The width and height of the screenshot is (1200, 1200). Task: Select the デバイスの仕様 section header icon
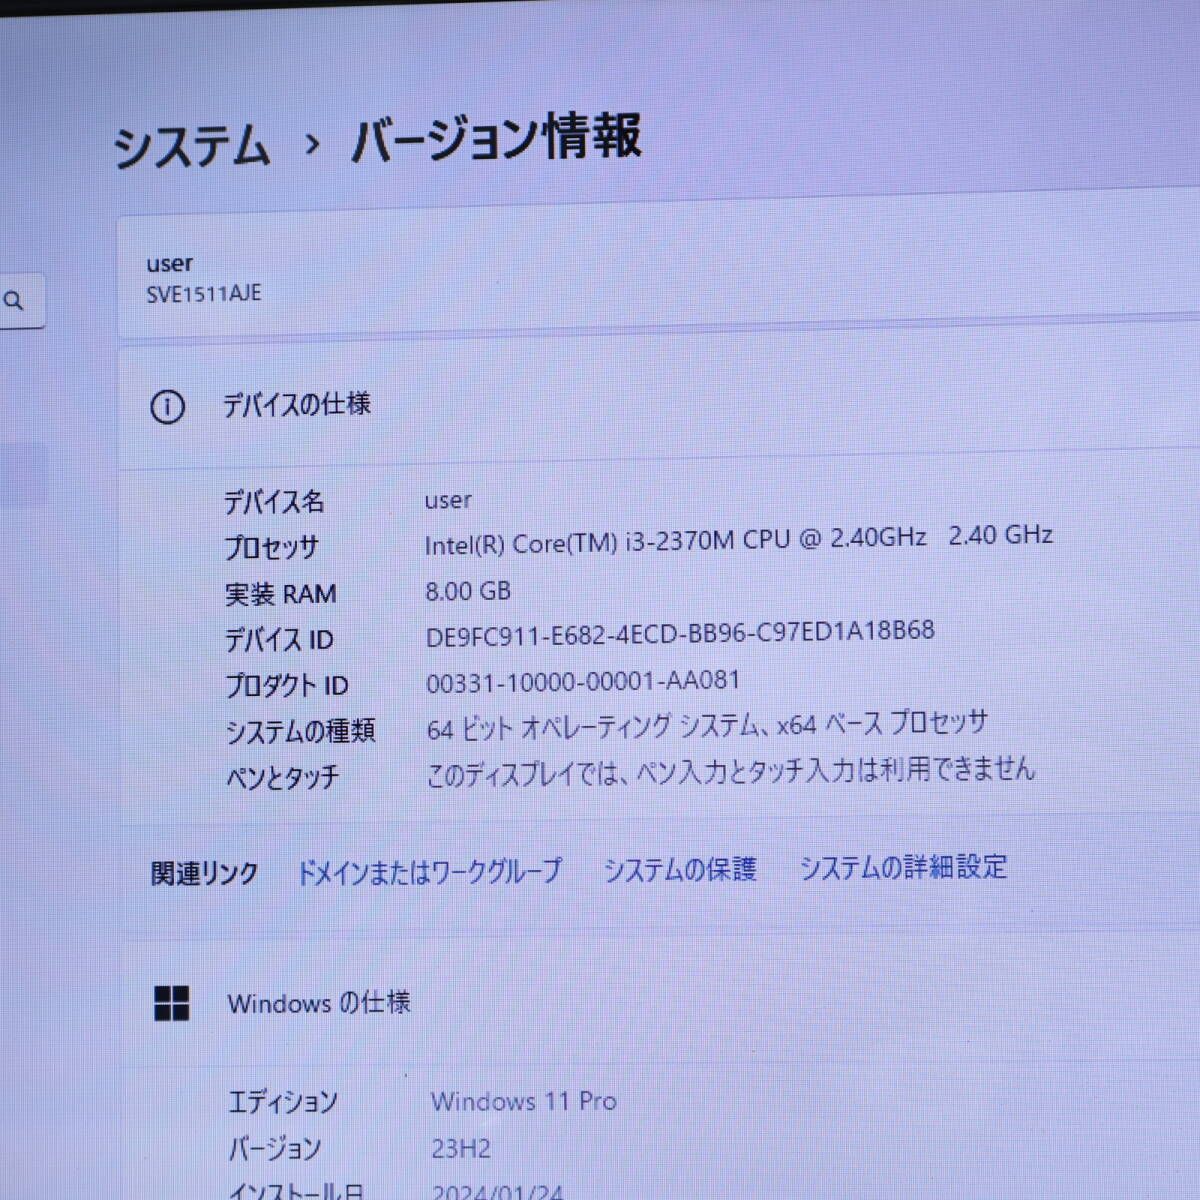pos(167,407)
